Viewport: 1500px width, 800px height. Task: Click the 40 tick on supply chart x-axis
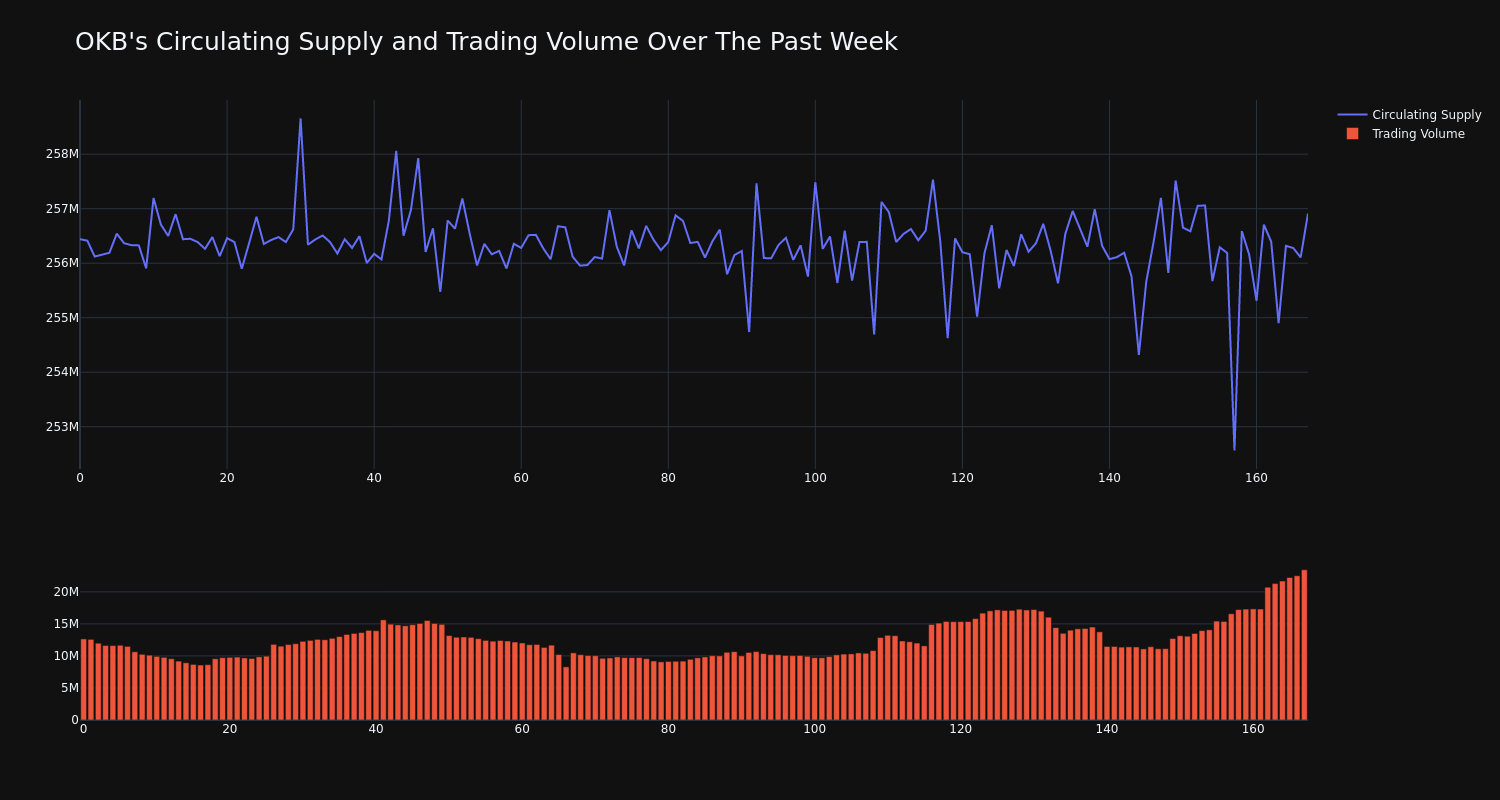(x=374, y=478)
